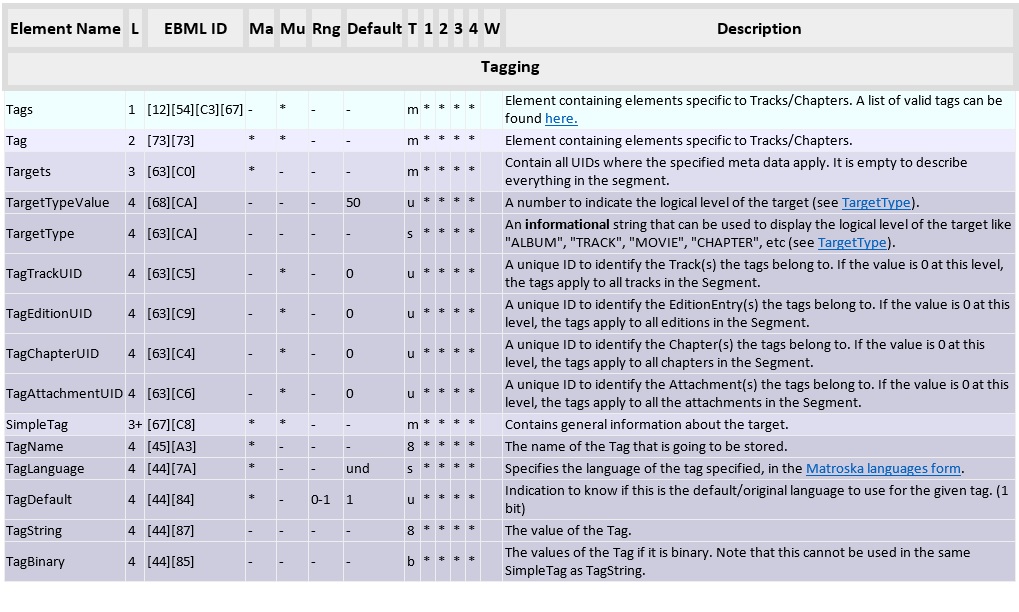Click the description 'The value of the Tag.'
1019x612 pixels.
(568, 530)
